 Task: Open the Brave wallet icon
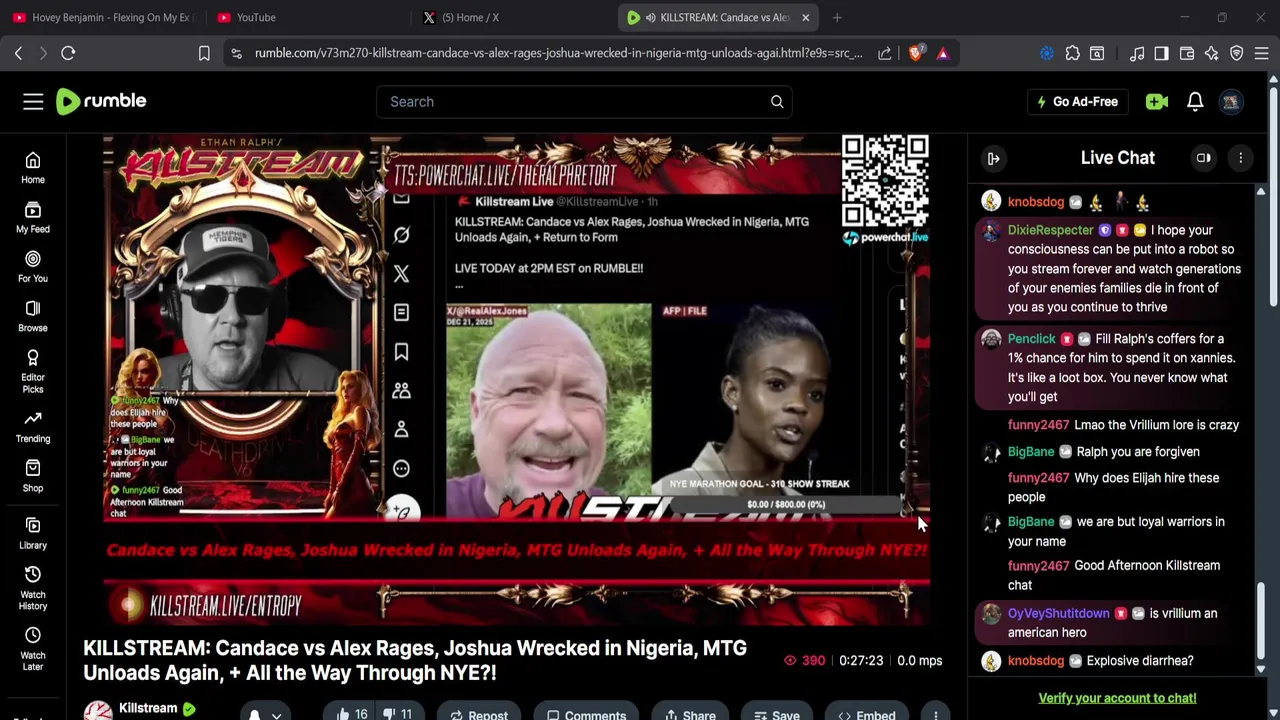[1187, 53]
